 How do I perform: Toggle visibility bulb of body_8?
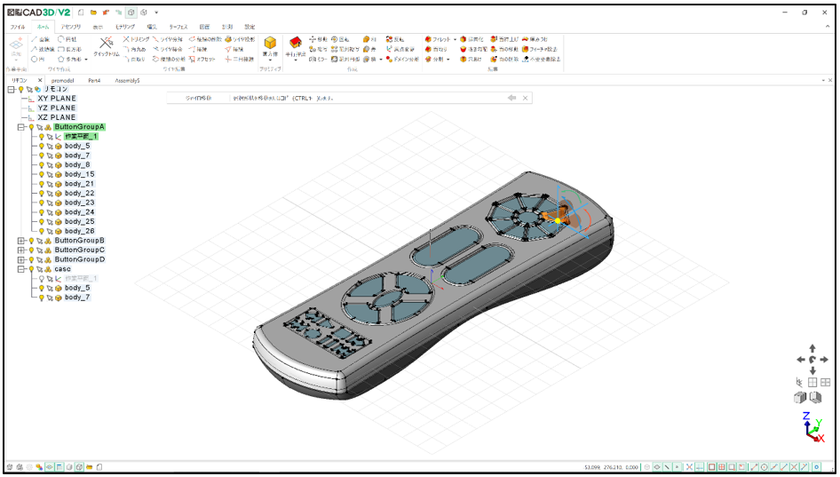pos(41,165)
